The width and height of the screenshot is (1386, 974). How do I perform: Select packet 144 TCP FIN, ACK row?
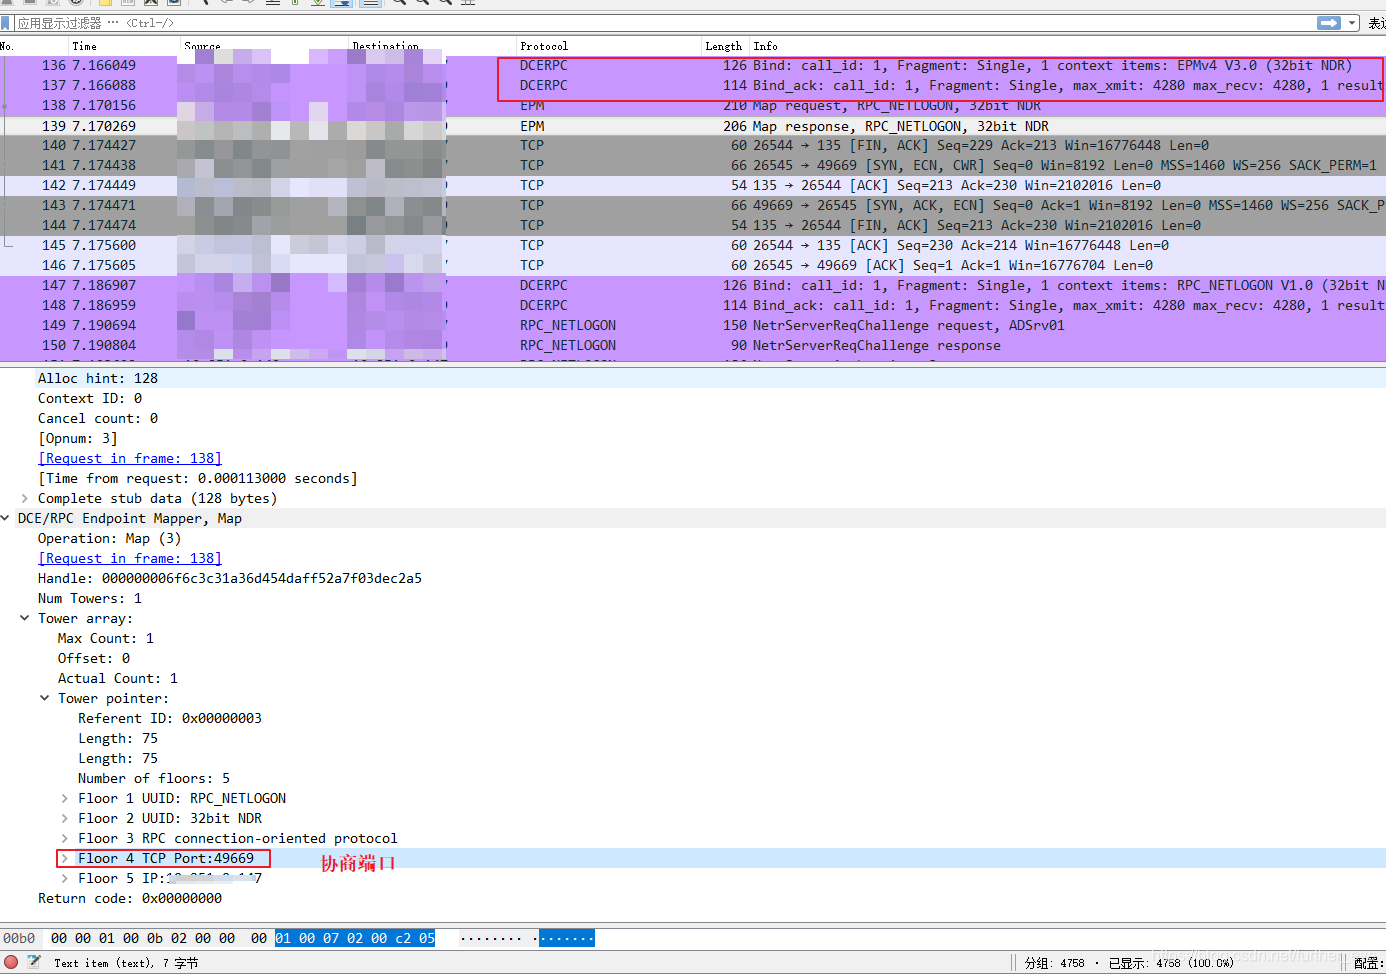point(693,225)
